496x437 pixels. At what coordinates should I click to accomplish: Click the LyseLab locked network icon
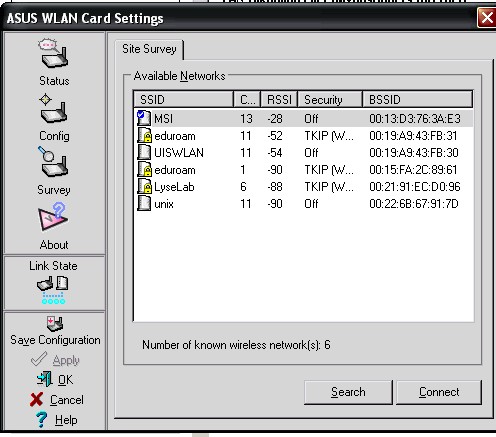pyautogui.click(x=145, y=187)
